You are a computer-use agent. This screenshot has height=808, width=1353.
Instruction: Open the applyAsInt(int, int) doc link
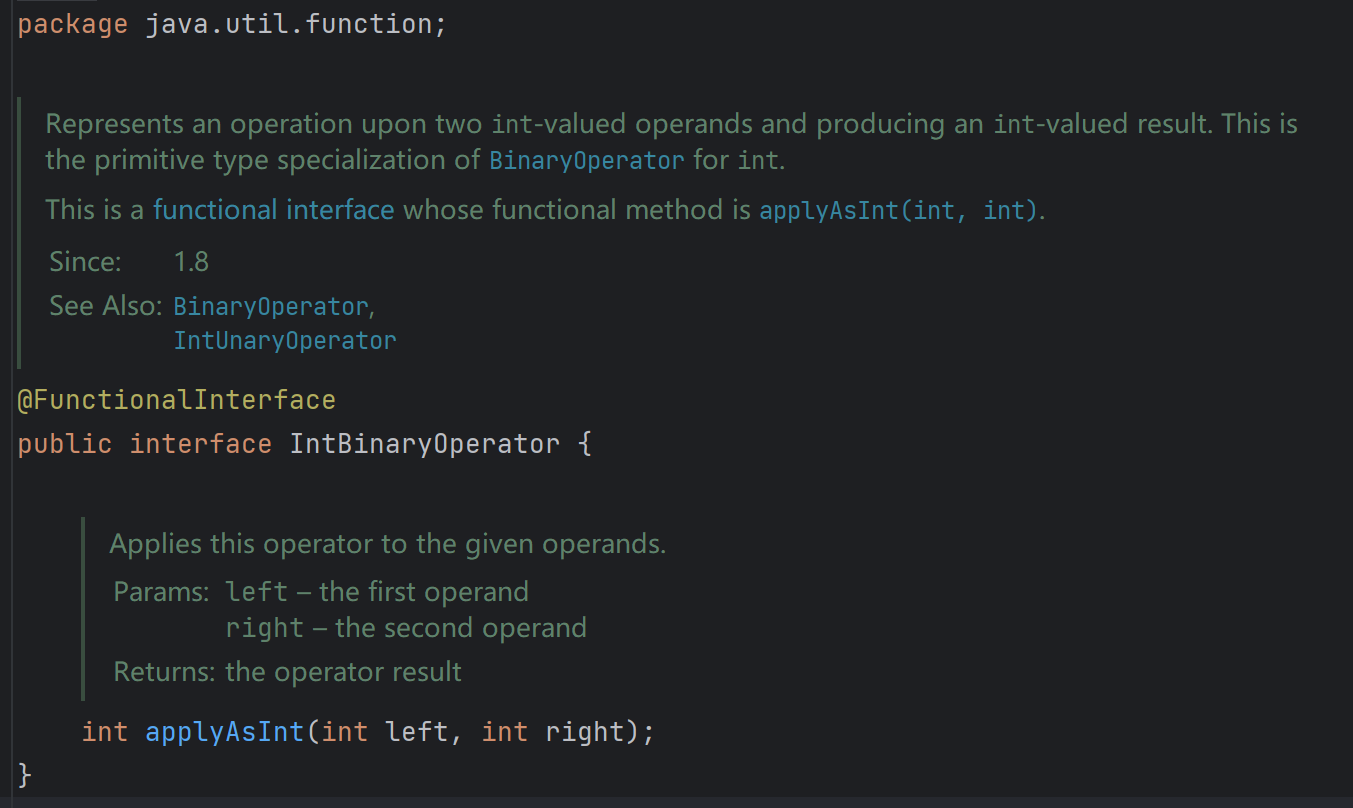click(899, 211)
